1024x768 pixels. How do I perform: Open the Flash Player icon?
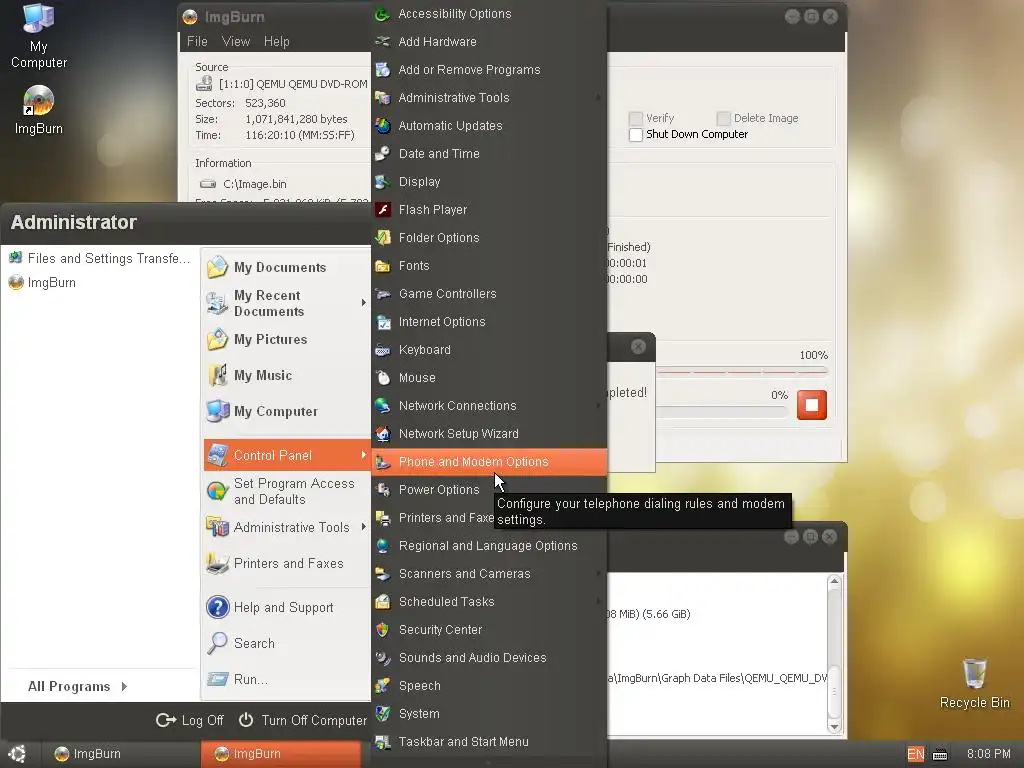pos(383,210)
